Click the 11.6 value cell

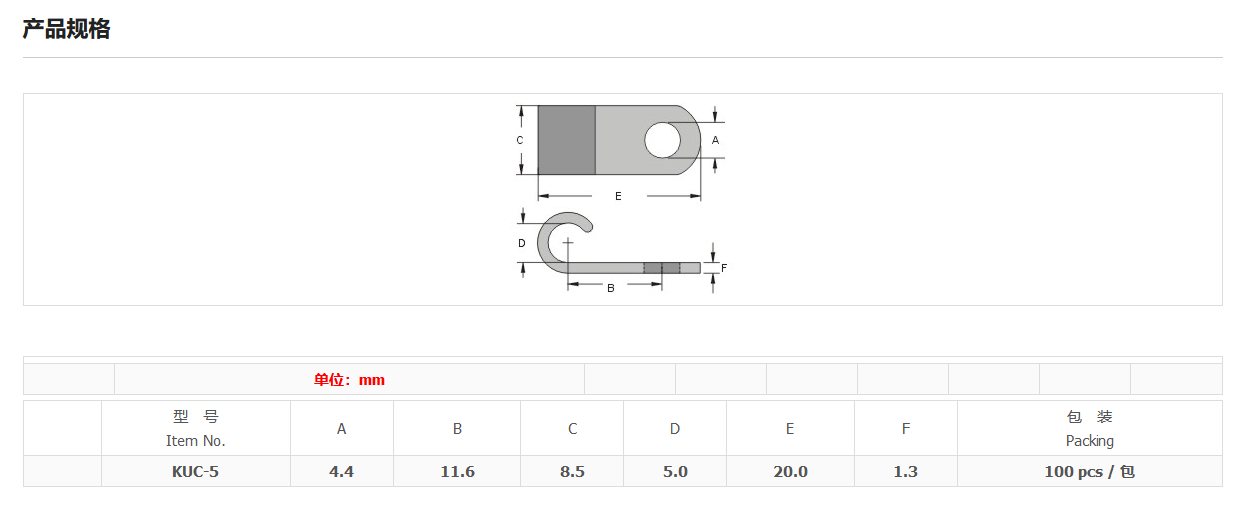(x=458, y=471)
